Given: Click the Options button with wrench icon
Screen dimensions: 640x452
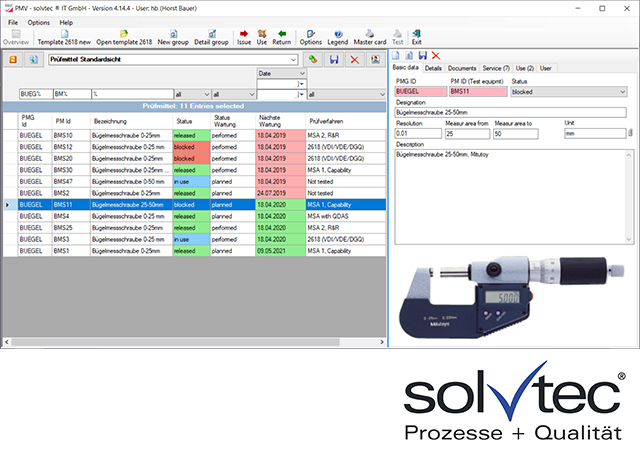Looking at the screenshot, I should coord(310,38).
